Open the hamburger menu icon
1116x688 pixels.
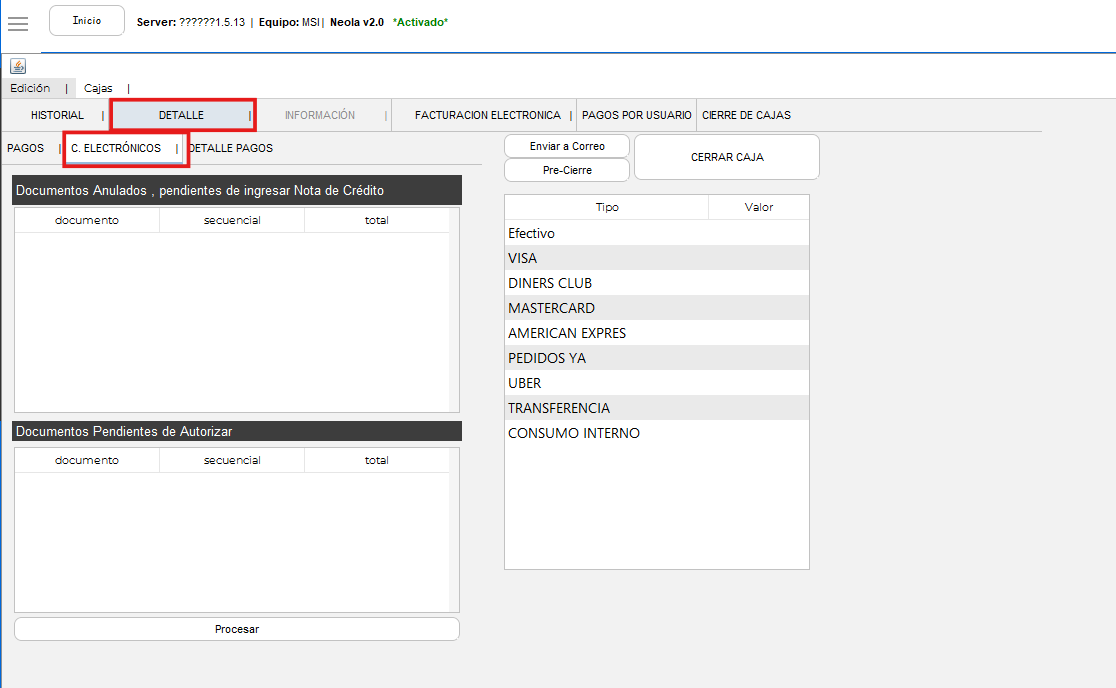(x=18, y=24)
